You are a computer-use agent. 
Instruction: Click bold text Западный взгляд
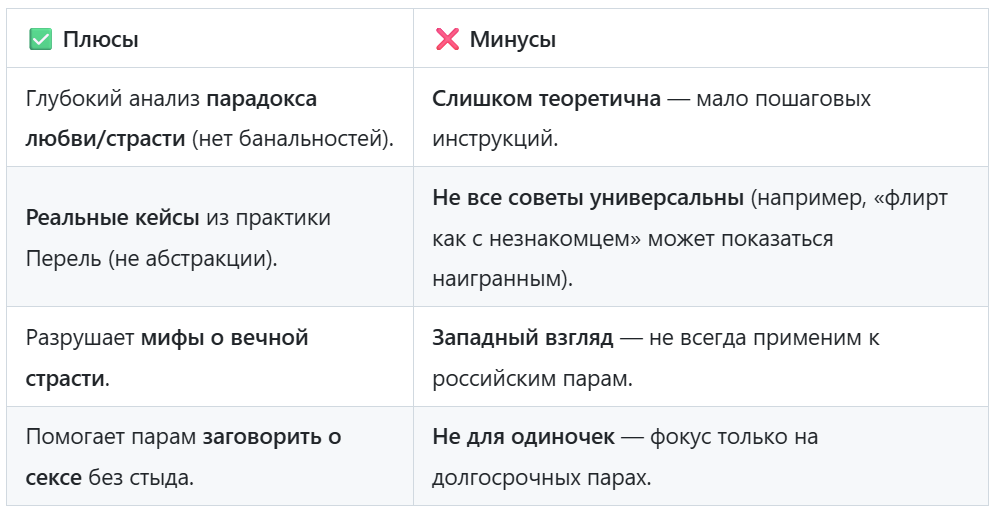pos(523,337)
